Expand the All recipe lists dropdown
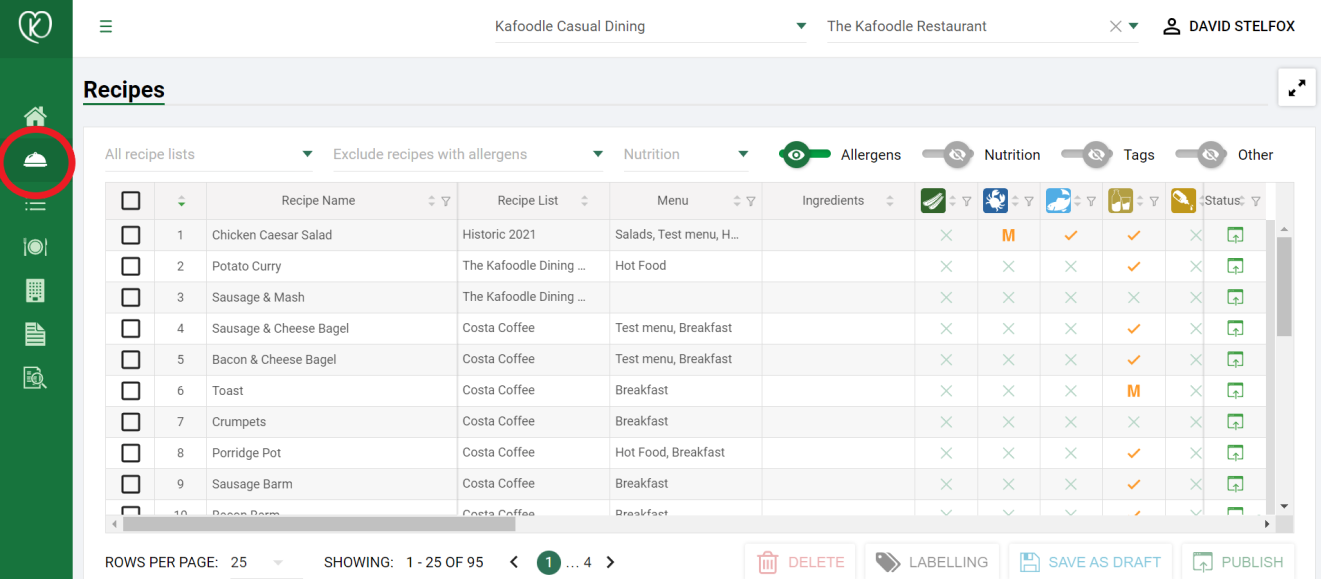 pyautogui.click(x=209, y=154)
